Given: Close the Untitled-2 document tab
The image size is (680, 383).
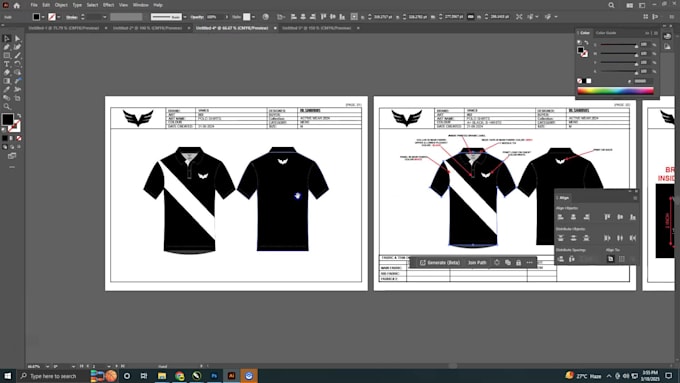Looking at the screenshot, I should click(x=189, y=28).
